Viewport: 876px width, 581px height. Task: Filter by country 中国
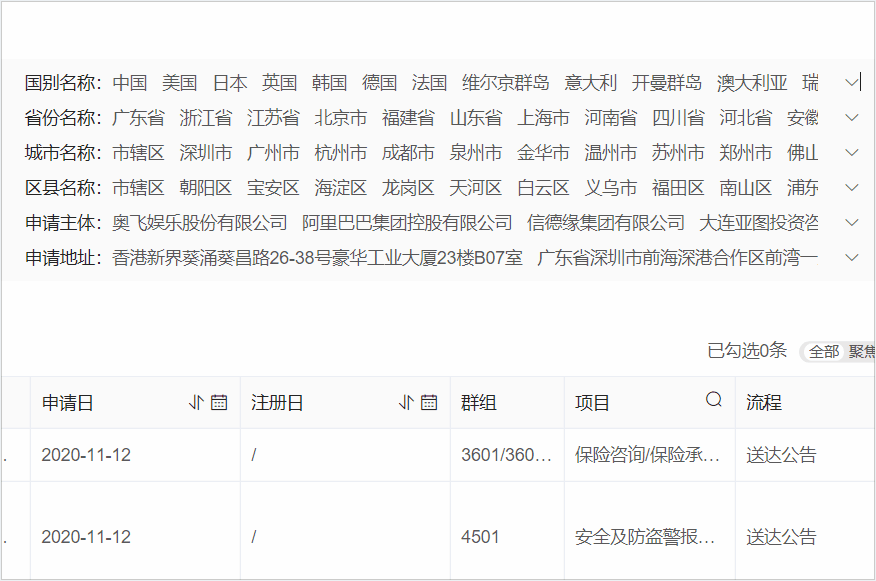point(130,83)
